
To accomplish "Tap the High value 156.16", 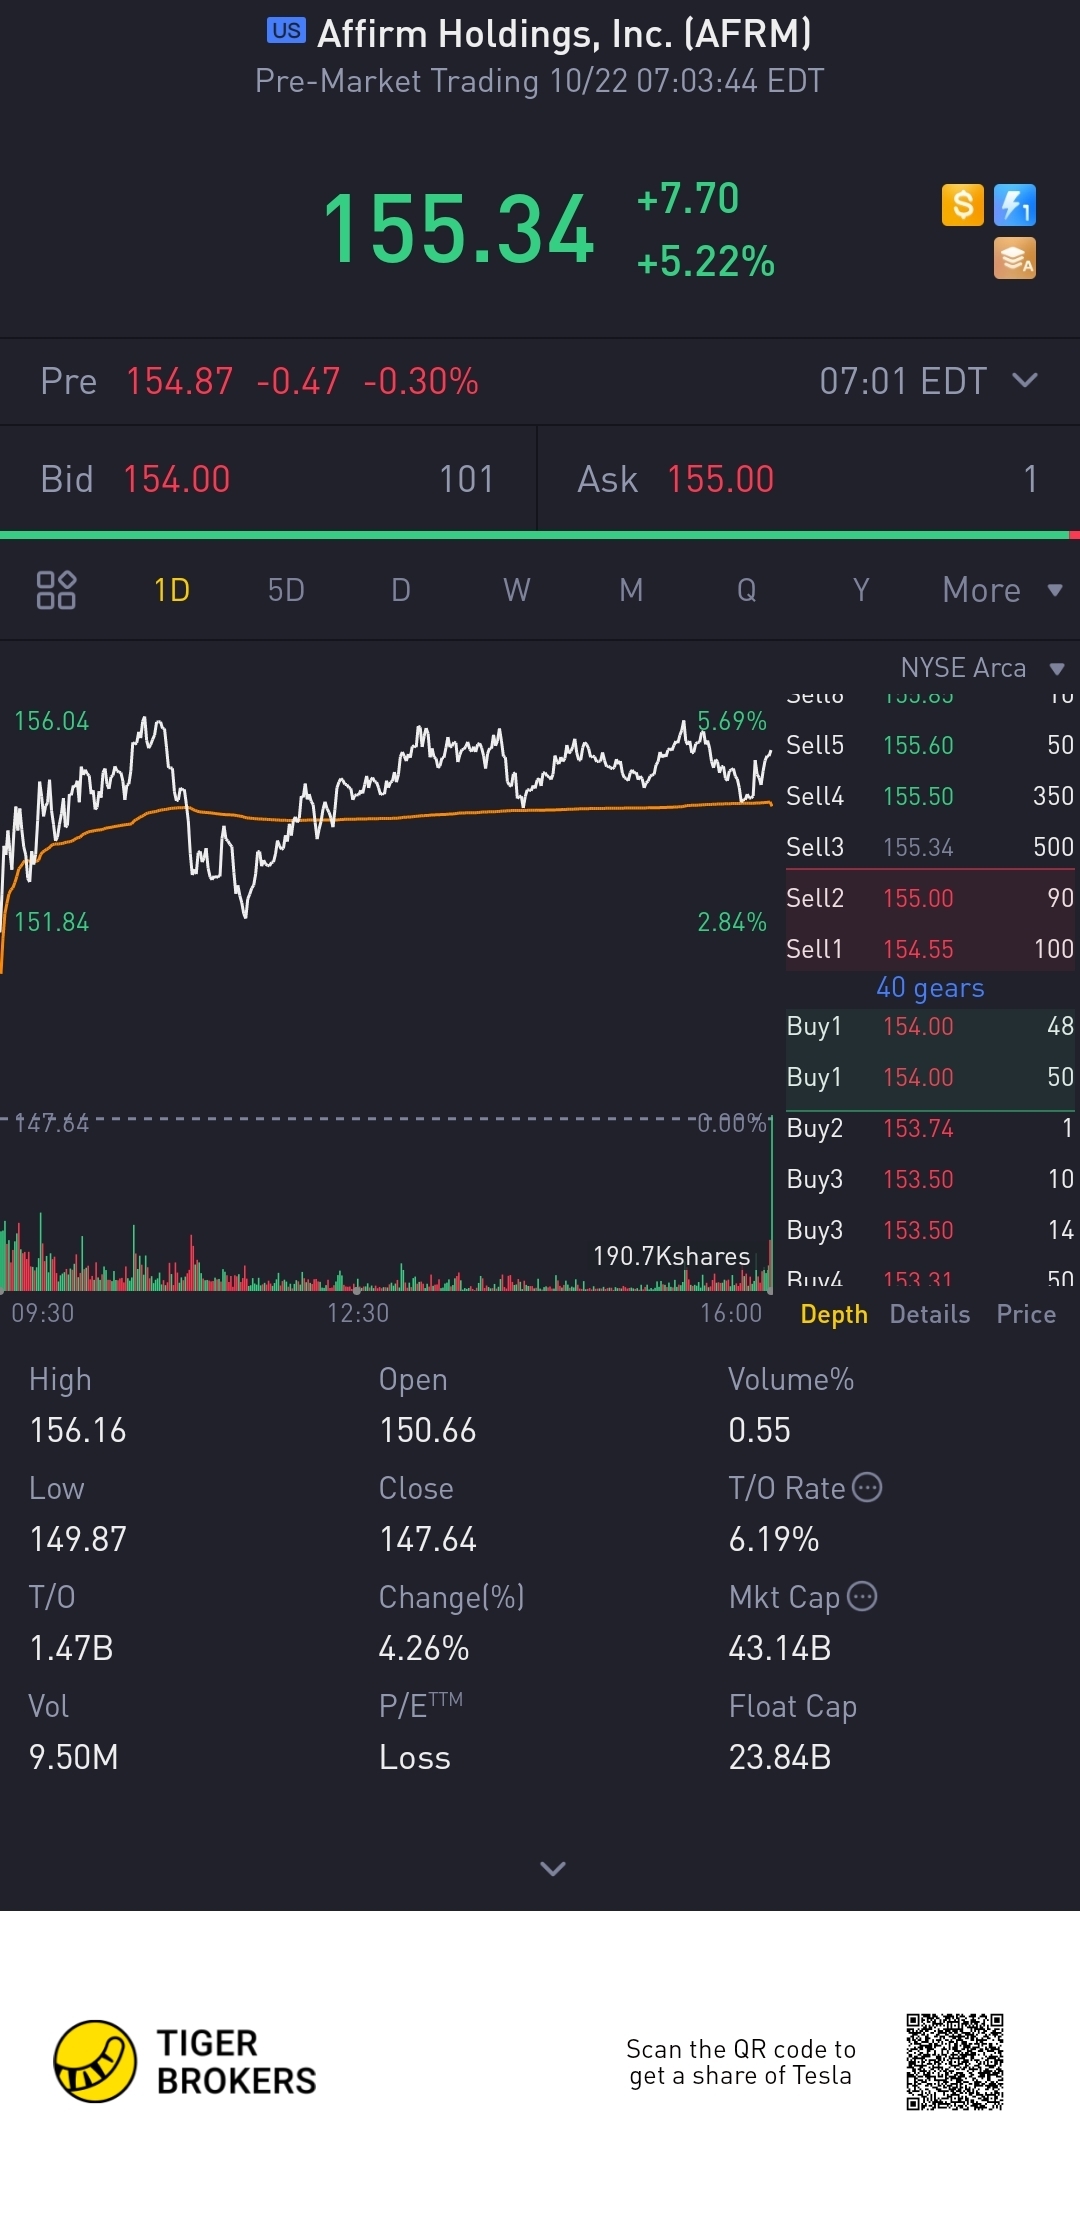I will pos(78,1430).
